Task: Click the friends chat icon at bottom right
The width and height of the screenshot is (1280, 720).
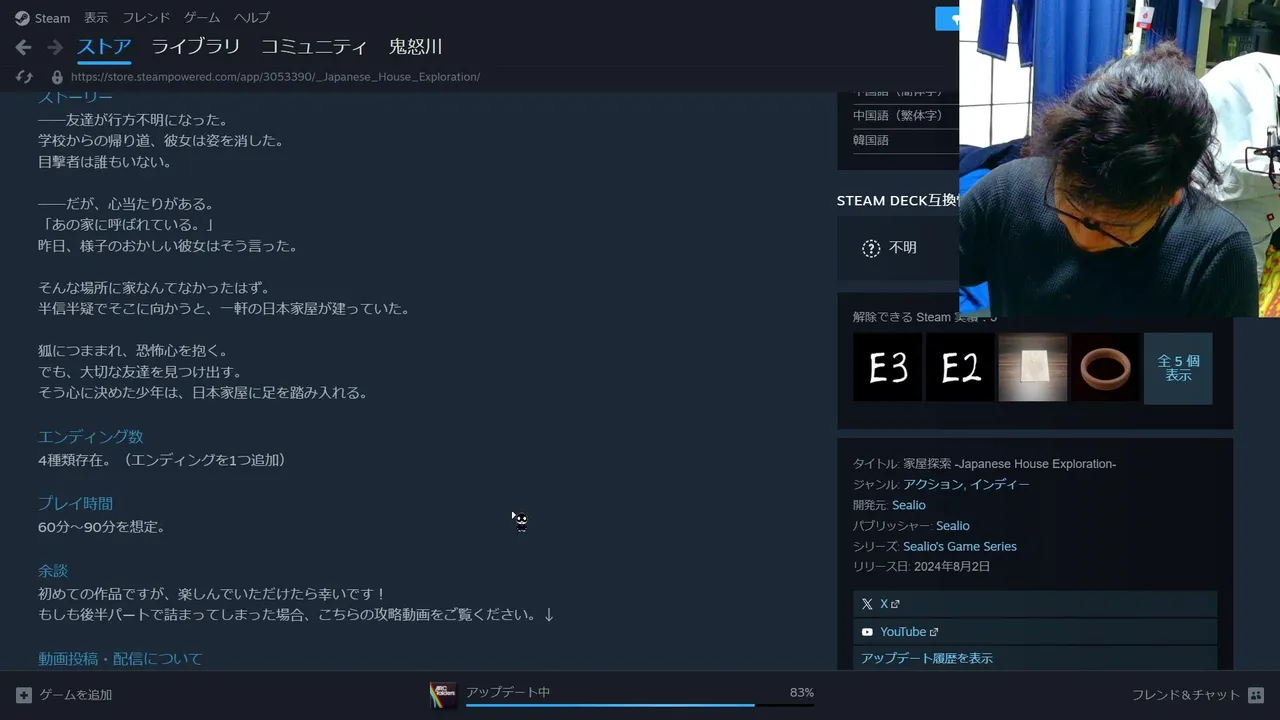Action: pyautogui.click(x=1256, y=695)
